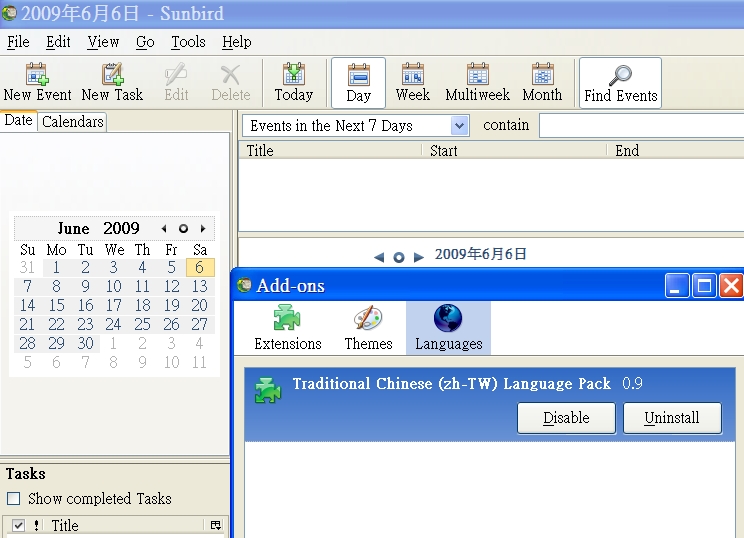Open the Go menu

pos(145,42)
